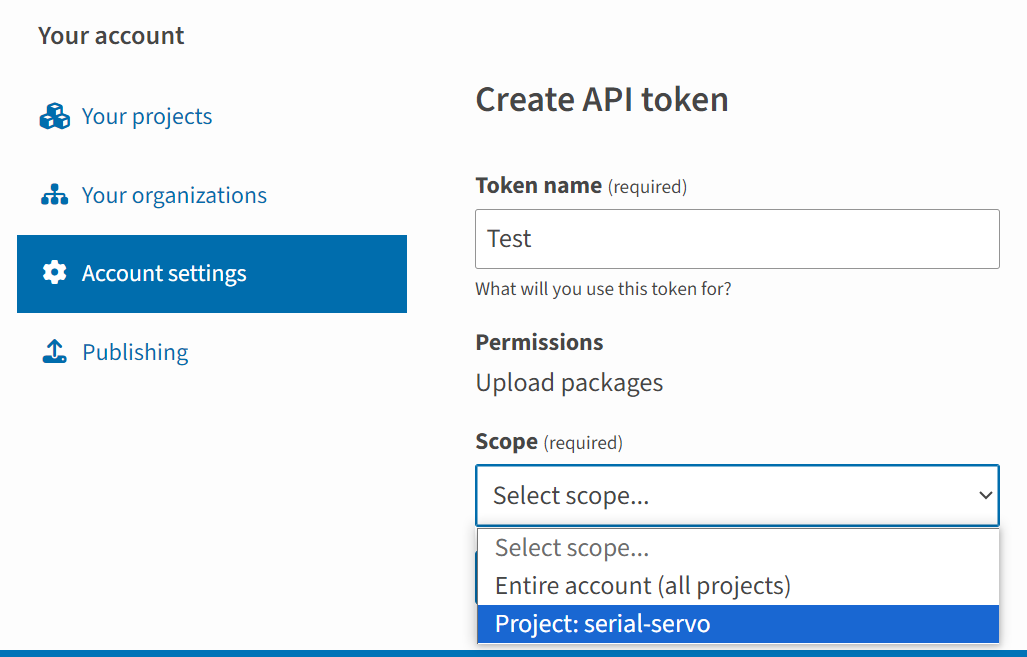Click the Publishing upload icon
The image size is (1027, 657).
pos(54,352)
